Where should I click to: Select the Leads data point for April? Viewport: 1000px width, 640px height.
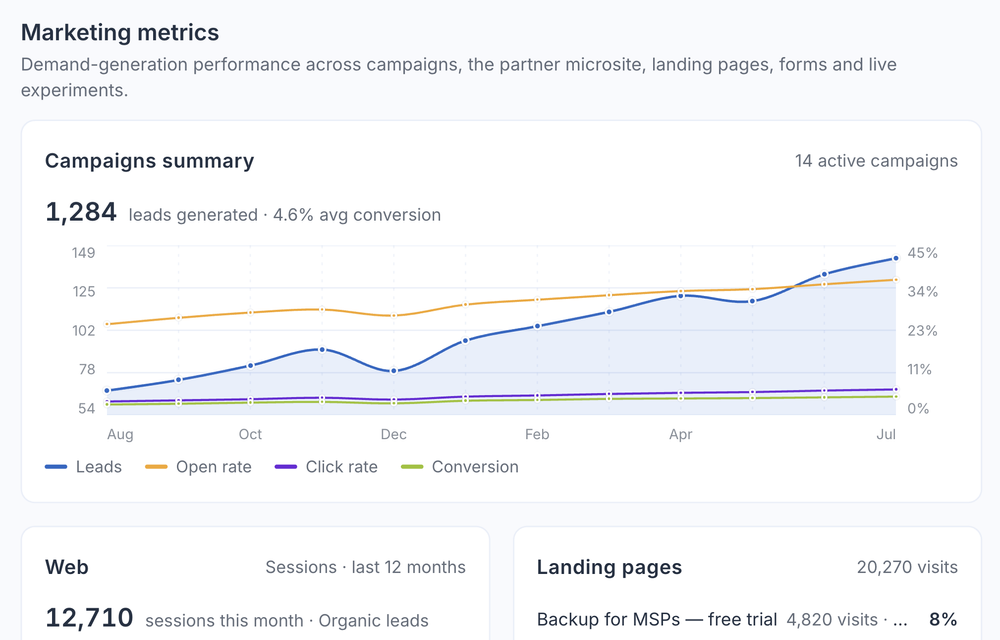click(x=680, y=295)
